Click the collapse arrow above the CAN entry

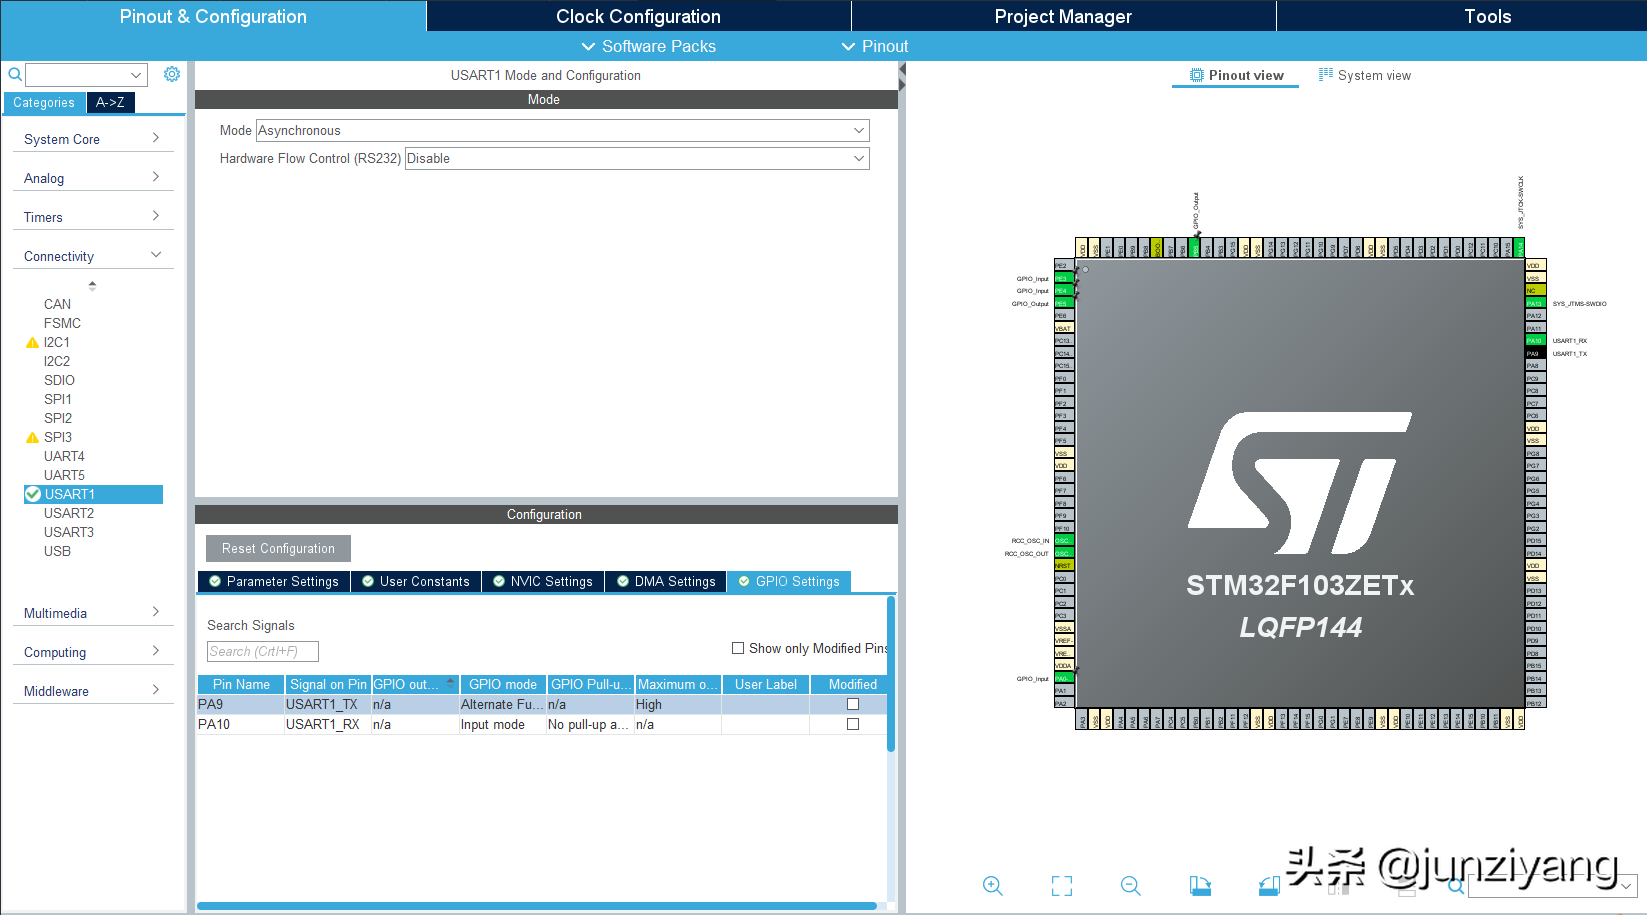92,285
